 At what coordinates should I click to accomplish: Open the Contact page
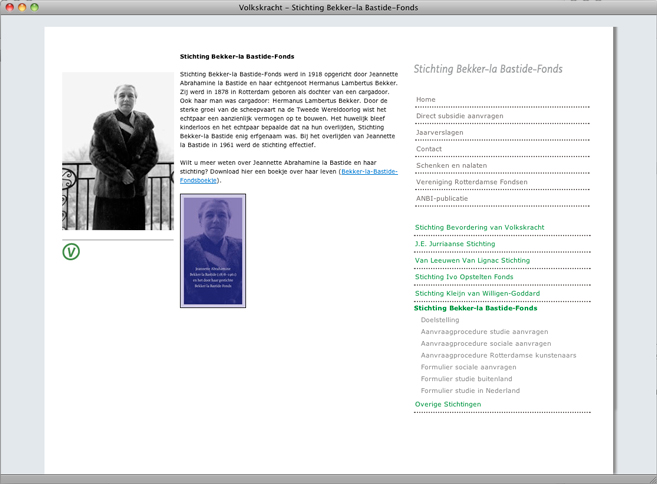click(x=429, y=149)
